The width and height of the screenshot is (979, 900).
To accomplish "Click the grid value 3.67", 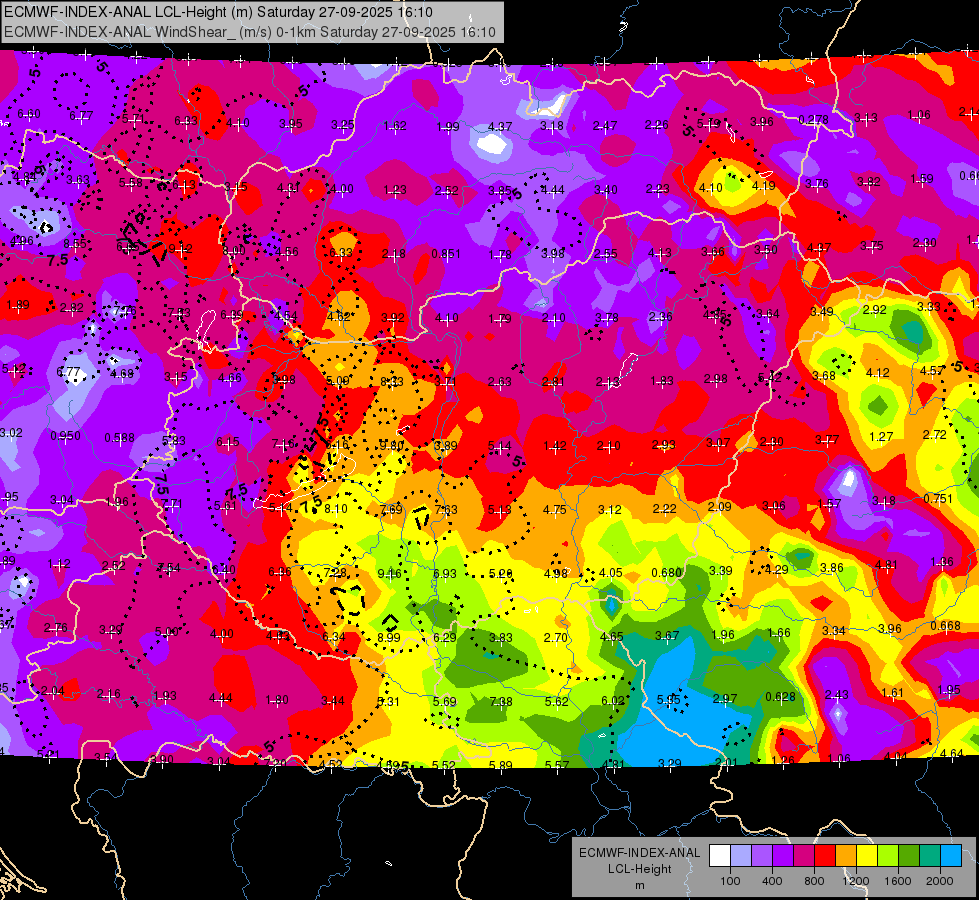I will click(667, 636).
